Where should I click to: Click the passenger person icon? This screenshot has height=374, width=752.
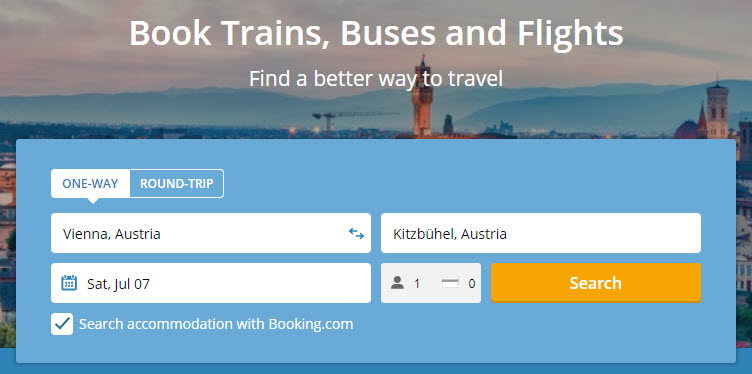point(397,283)
